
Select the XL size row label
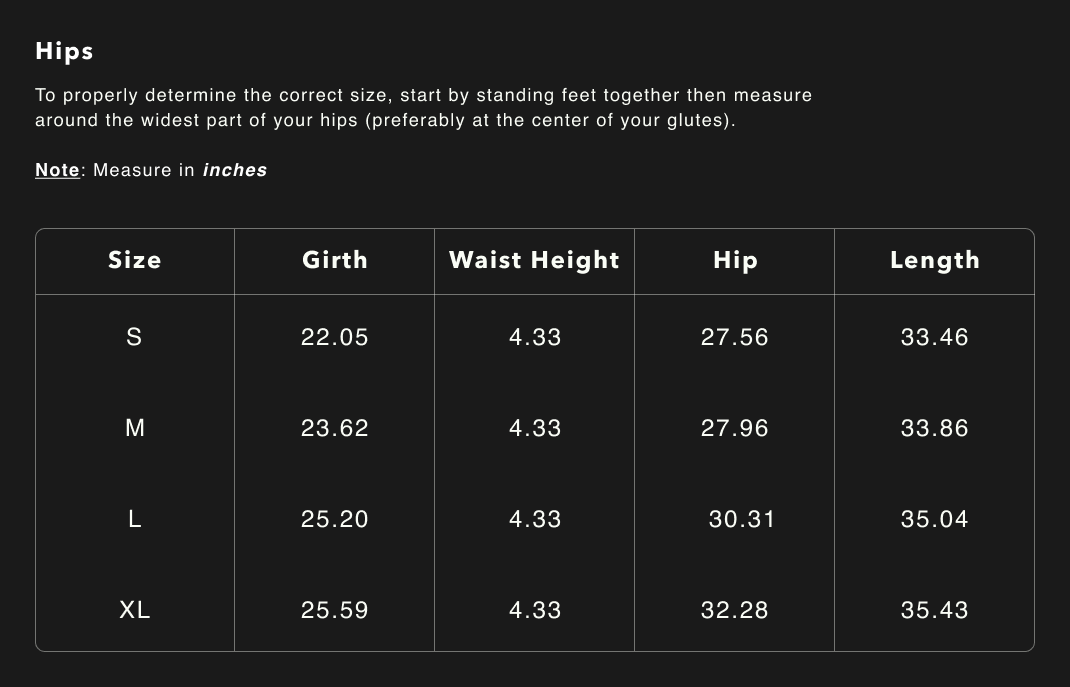click(135, 610)
